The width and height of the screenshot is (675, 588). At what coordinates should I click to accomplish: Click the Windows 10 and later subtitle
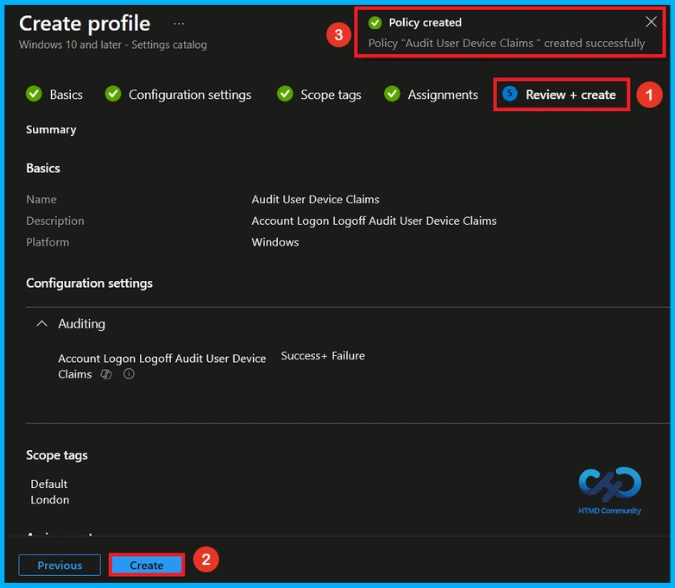click(x=113, y=45)
